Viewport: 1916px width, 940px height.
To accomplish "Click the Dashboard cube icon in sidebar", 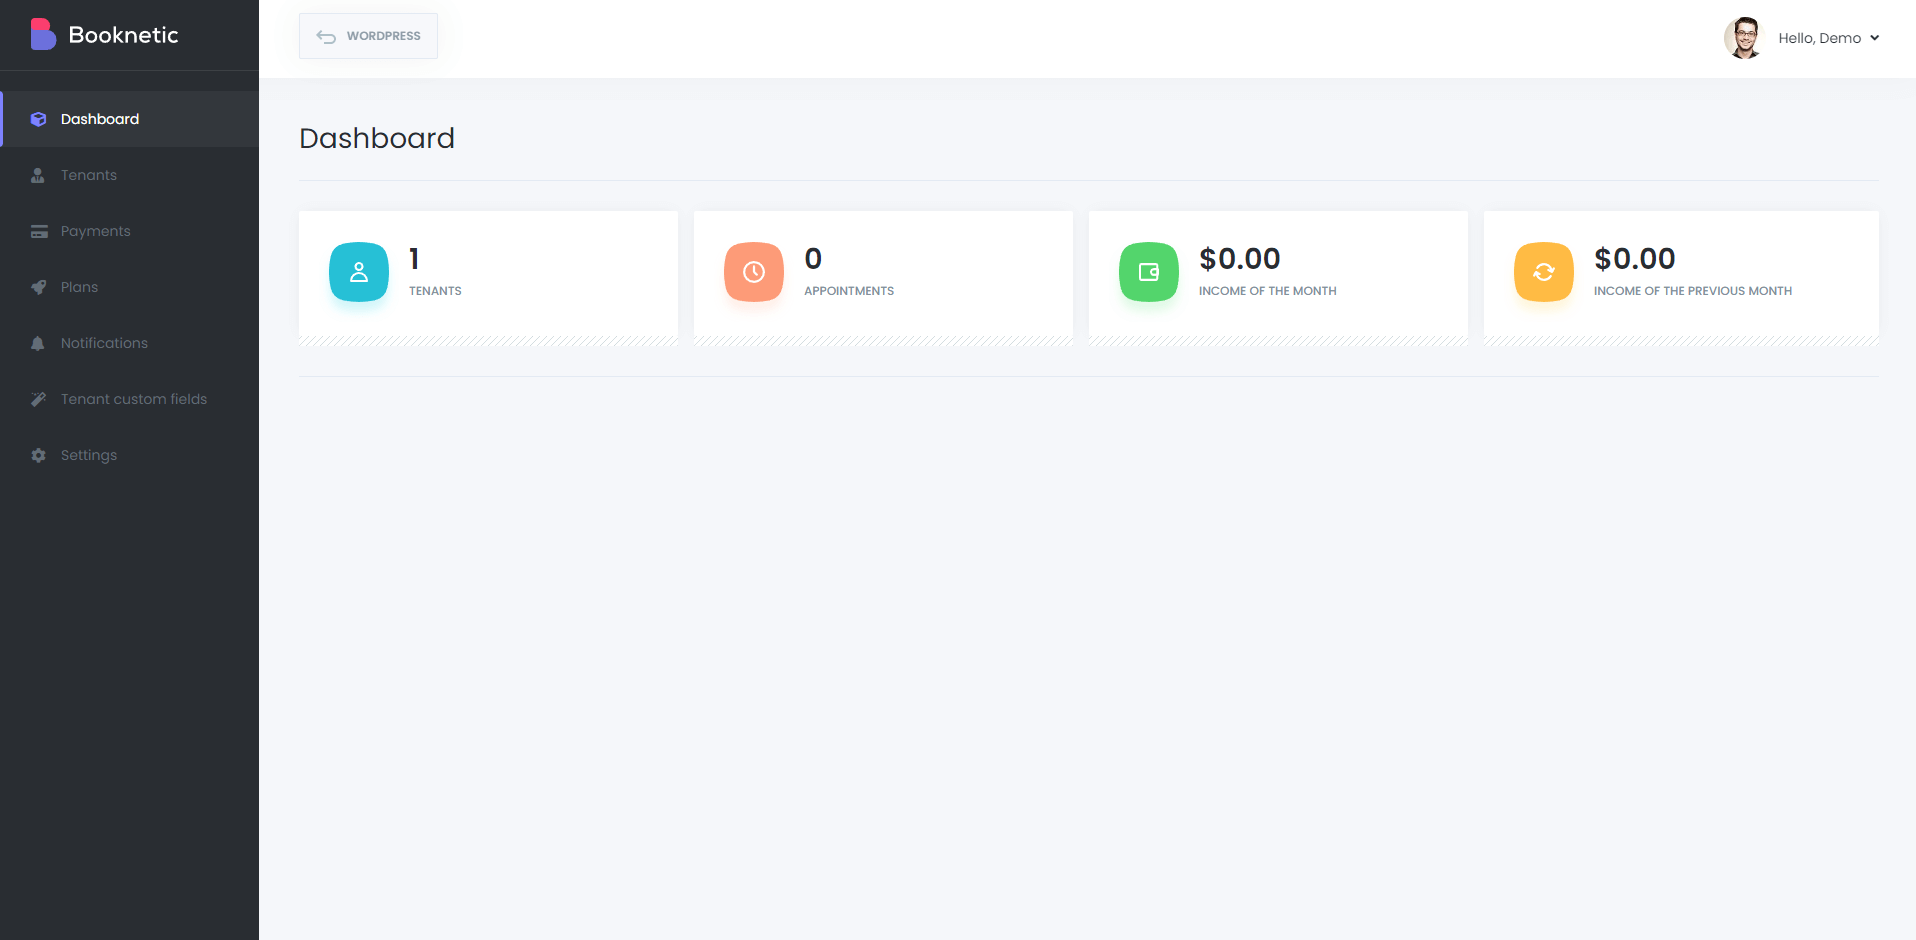I will pos(39,119).
